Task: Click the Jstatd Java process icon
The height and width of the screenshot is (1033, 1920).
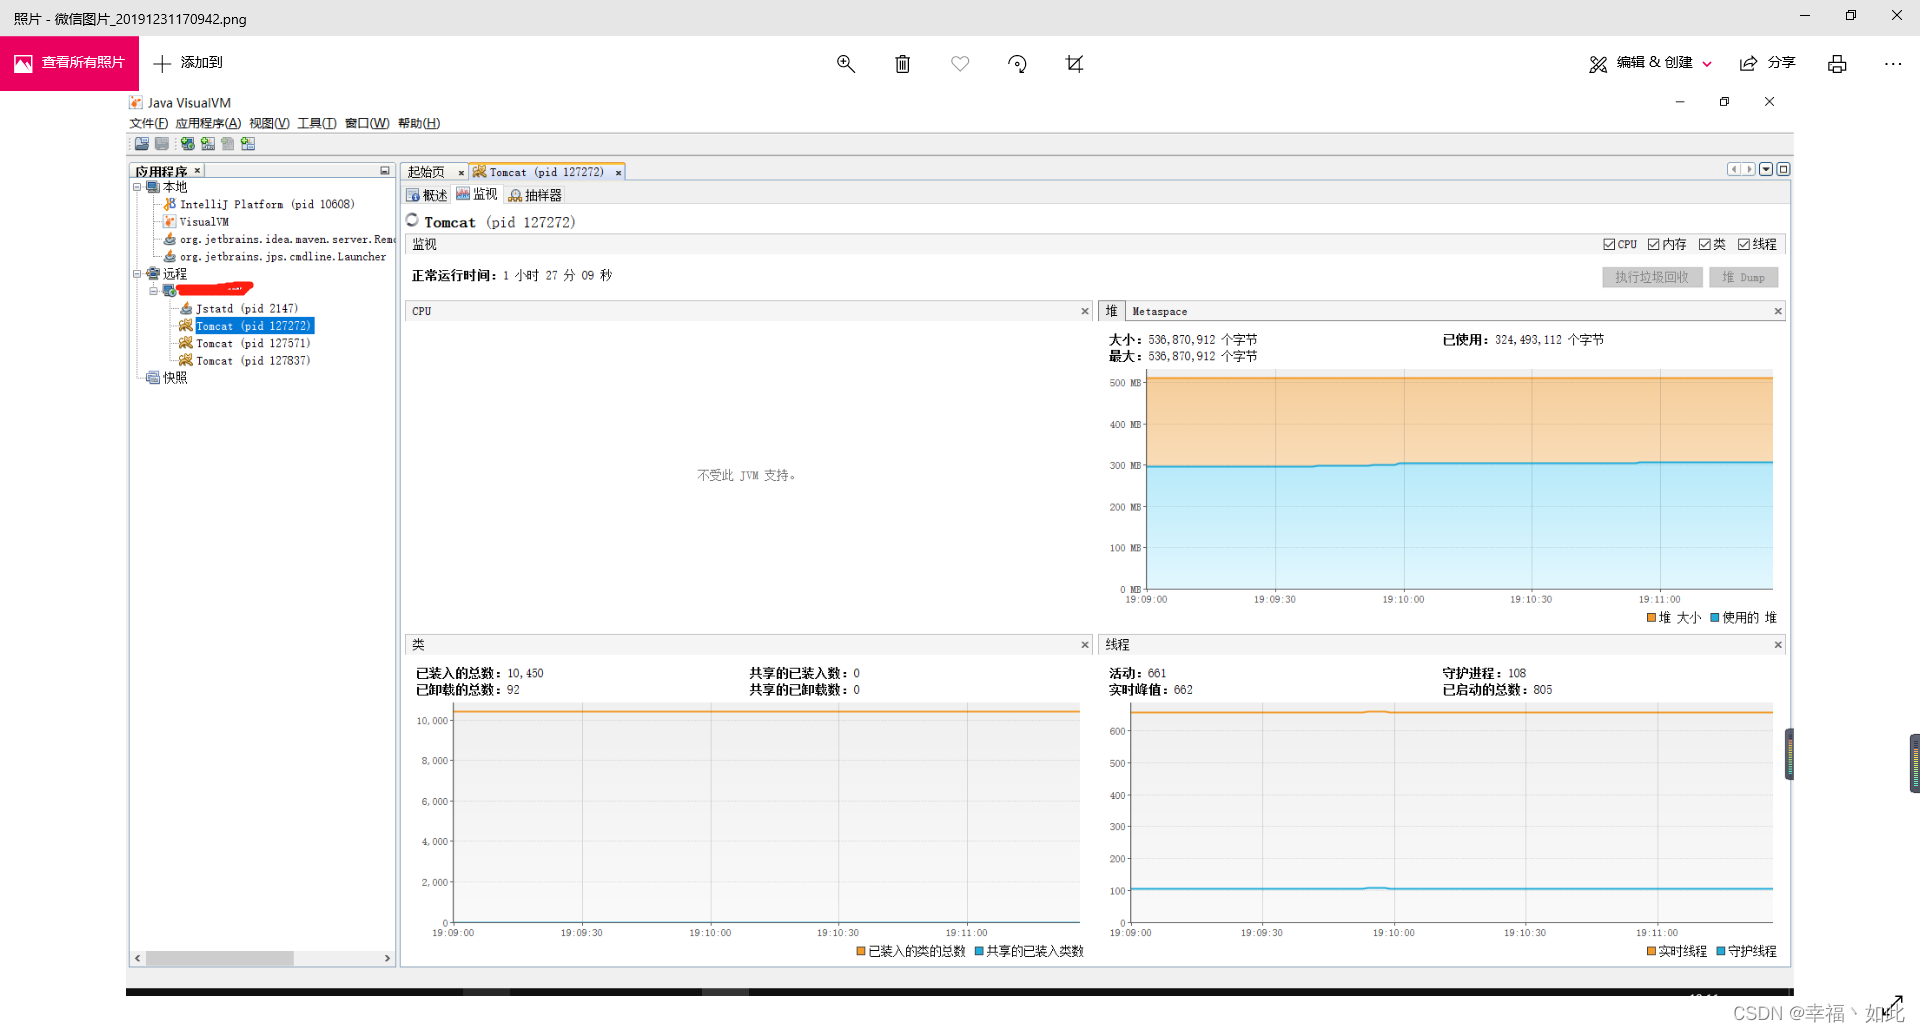Action: (x=186, y=308)
